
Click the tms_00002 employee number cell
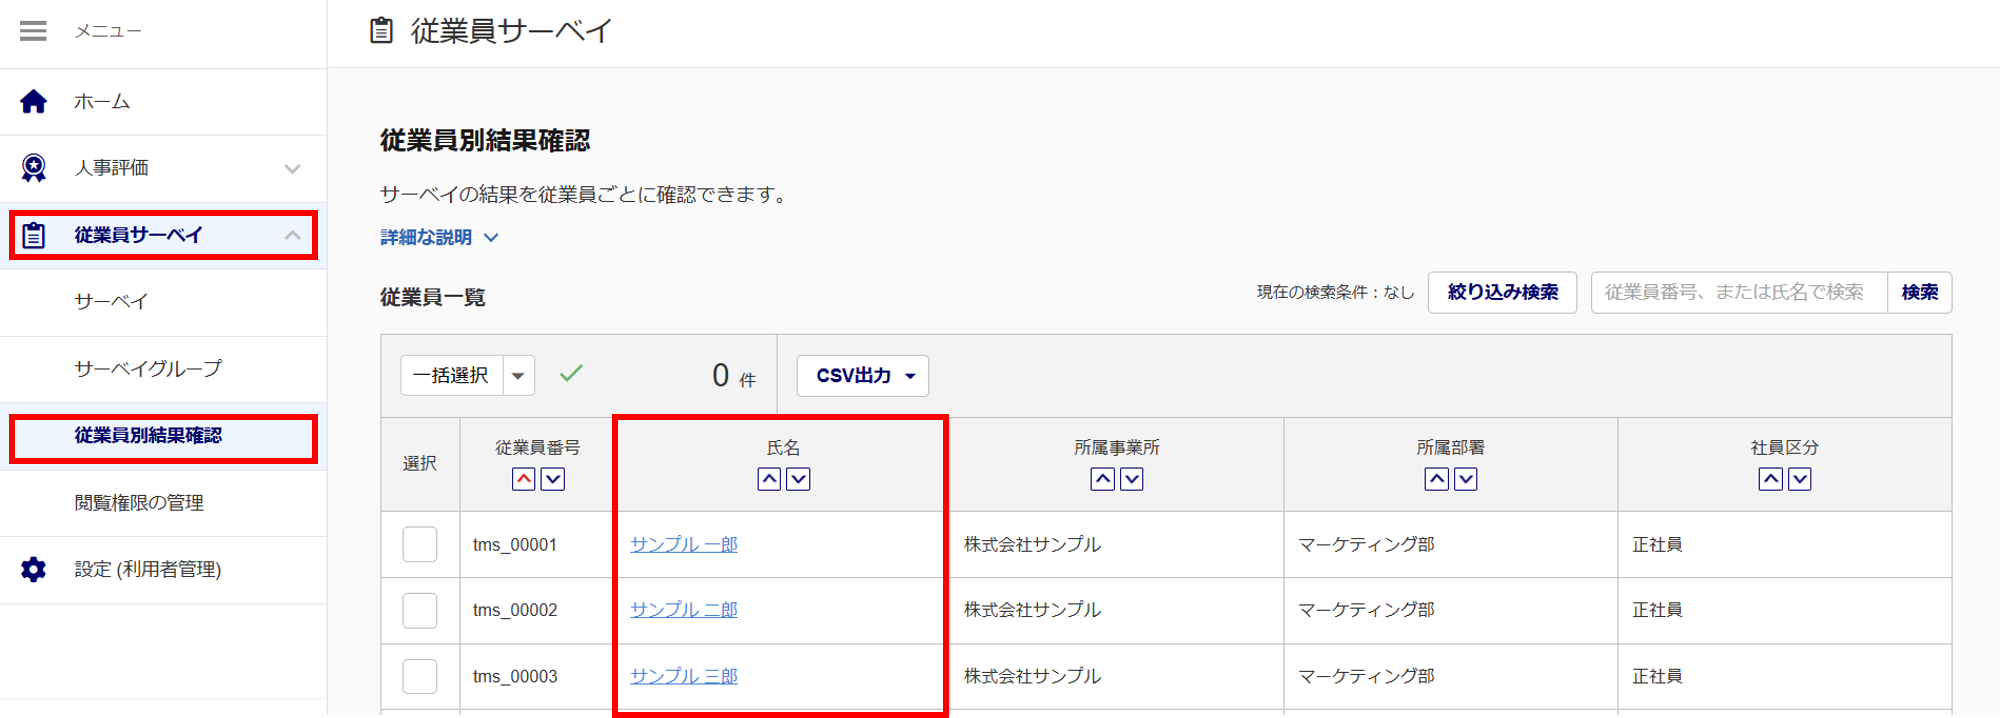[515, 610]
